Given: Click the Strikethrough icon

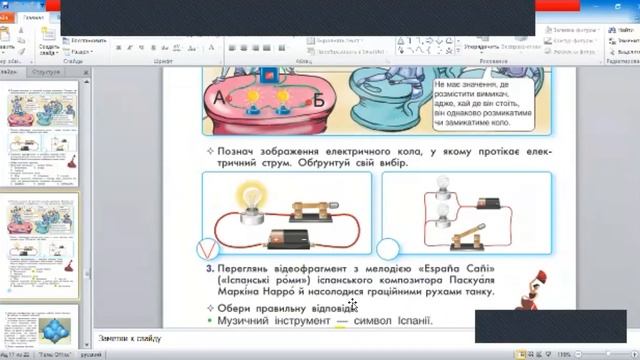Looking at the screenshot, I should click(165, 48).
